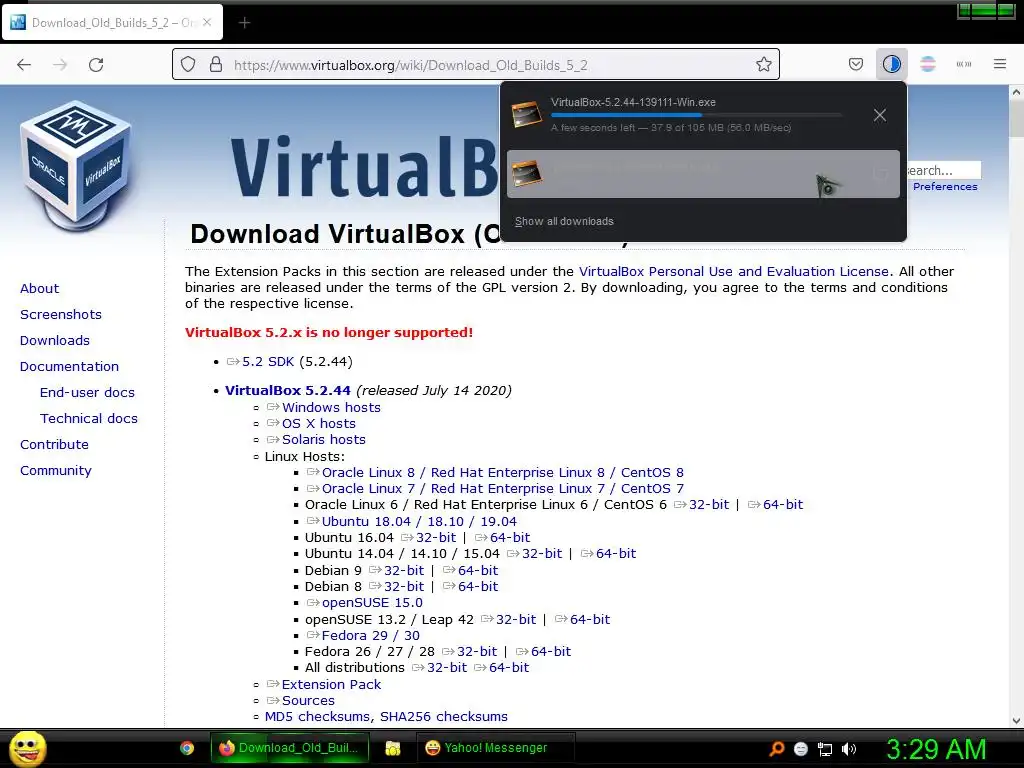Switch to Yahoo! Messenger taskbar window
This screenshot has width=1024, height=768.
496,748
